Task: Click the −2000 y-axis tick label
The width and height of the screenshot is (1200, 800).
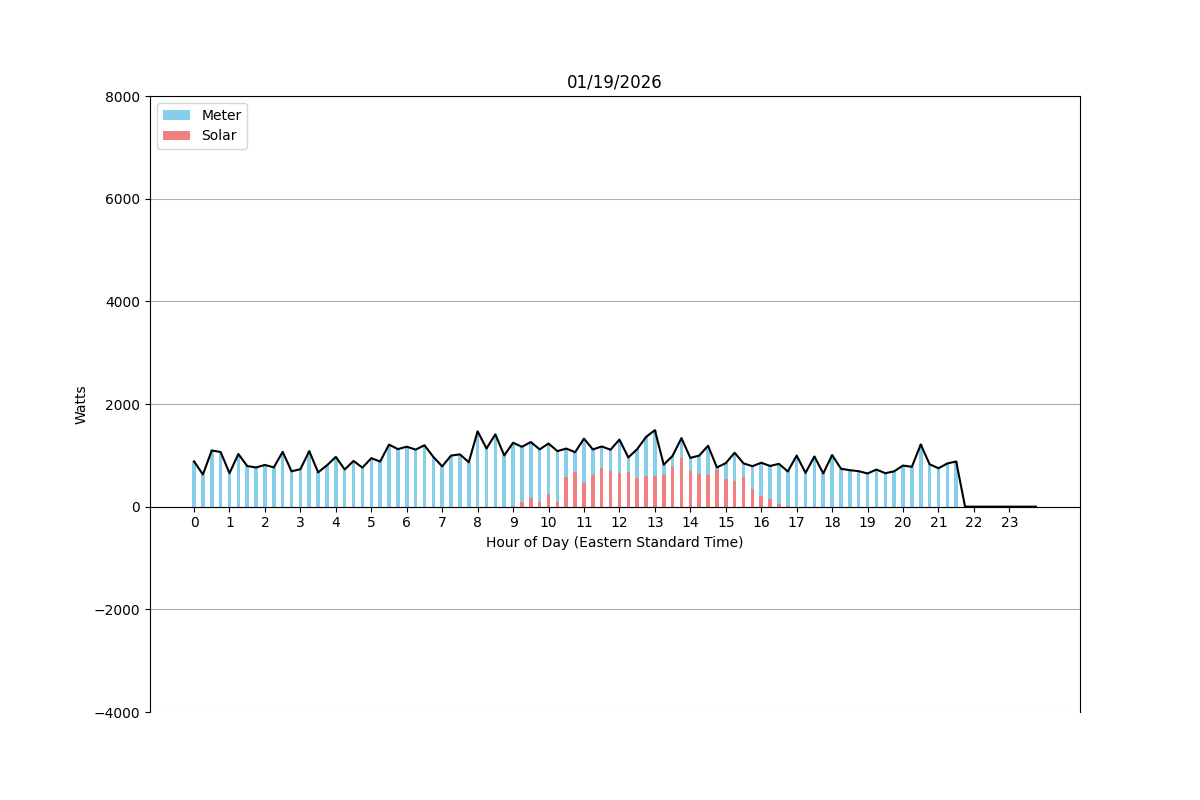Action: pos(119,610)
